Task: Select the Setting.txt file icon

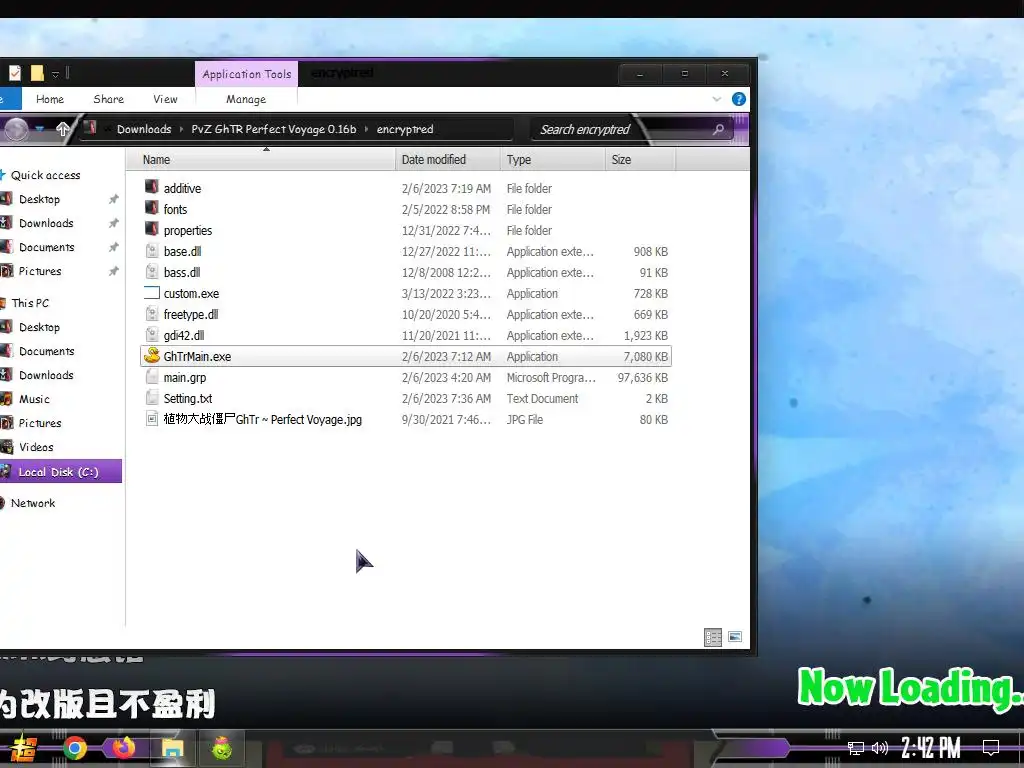Action: (x=152, y=398)
